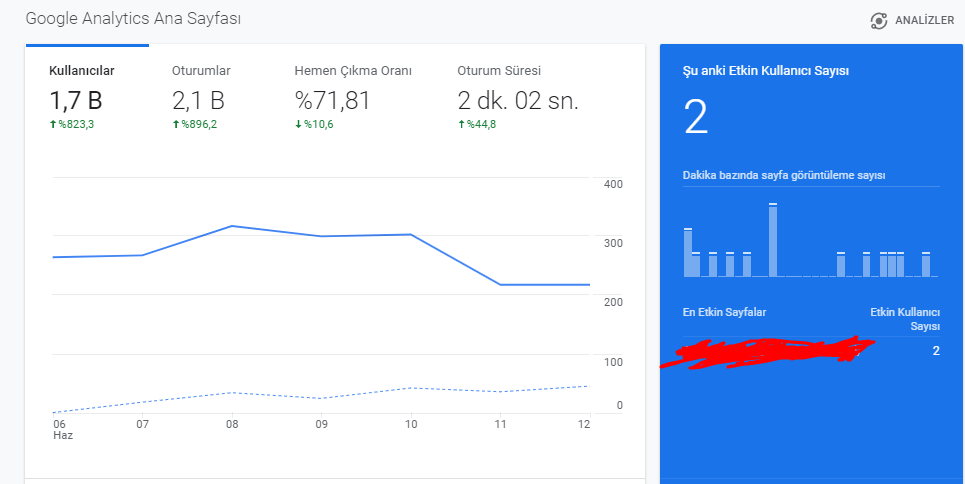
Task: Click the down arrow beside %10,6
Action: pyautogui.click(x=298, y=124)
